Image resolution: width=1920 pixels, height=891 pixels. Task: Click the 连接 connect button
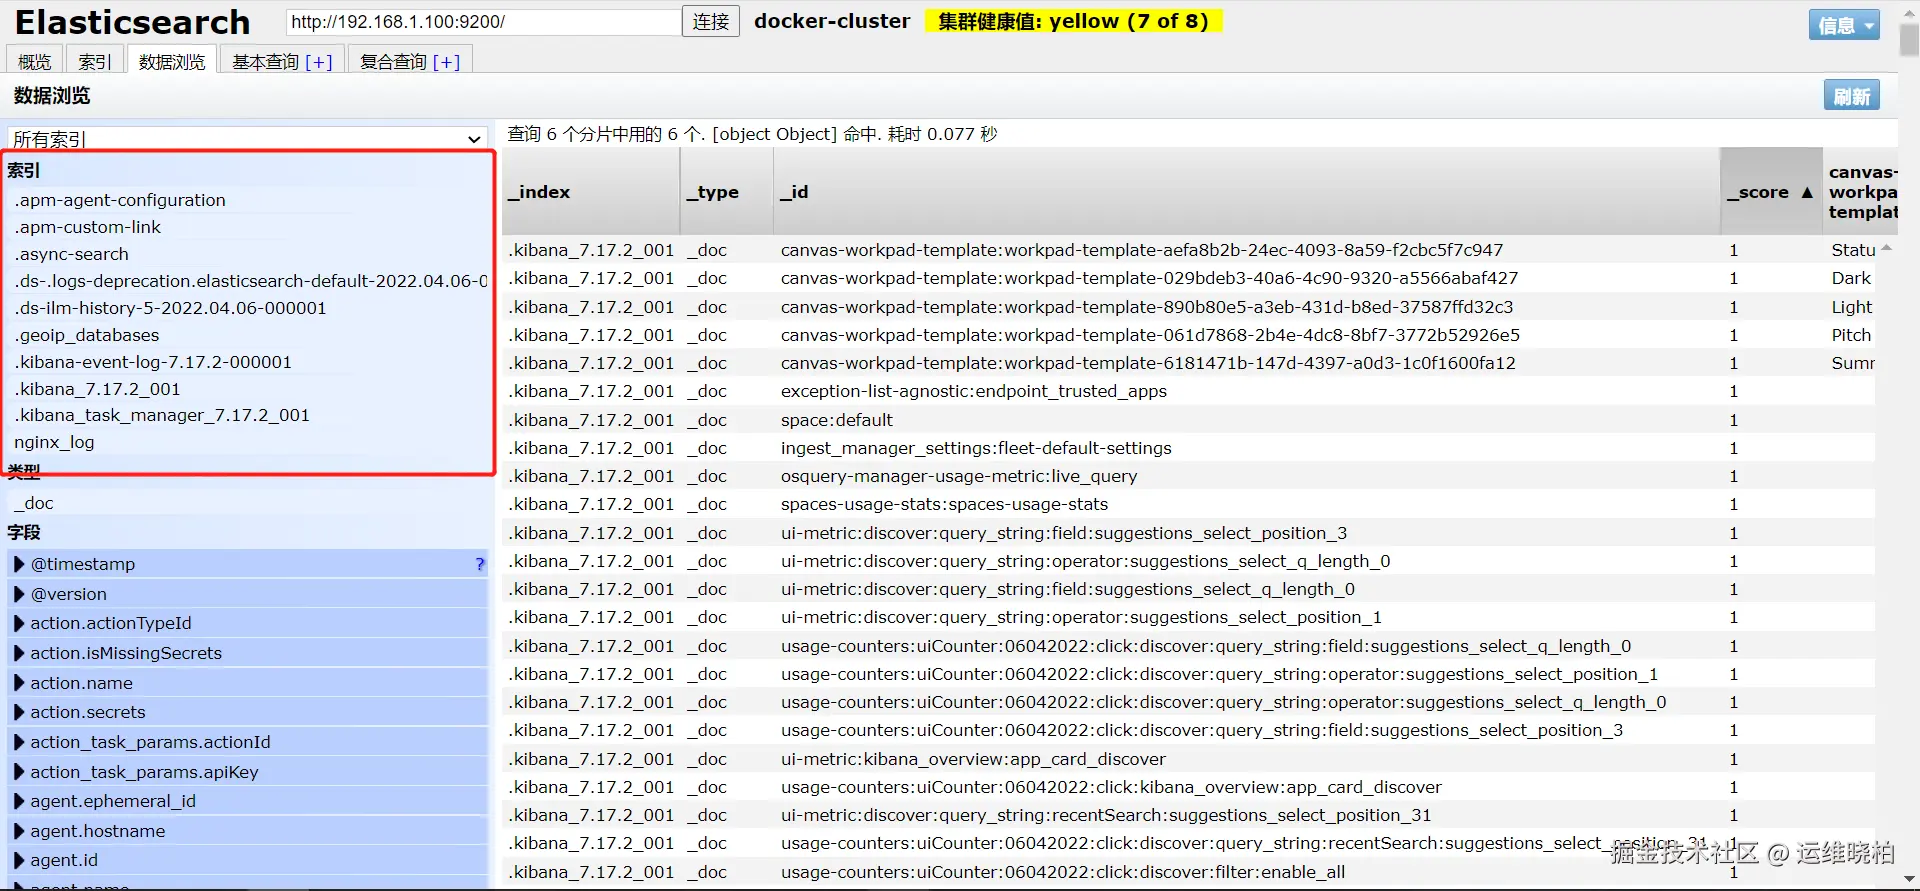pyautogui.click(x=711, y=22)
